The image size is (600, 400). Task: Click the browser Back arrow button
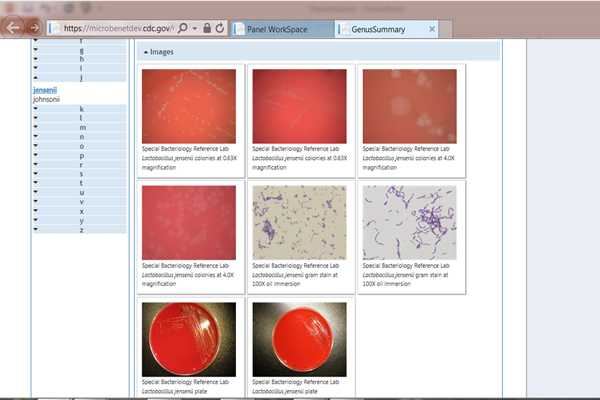click(14, 28)
